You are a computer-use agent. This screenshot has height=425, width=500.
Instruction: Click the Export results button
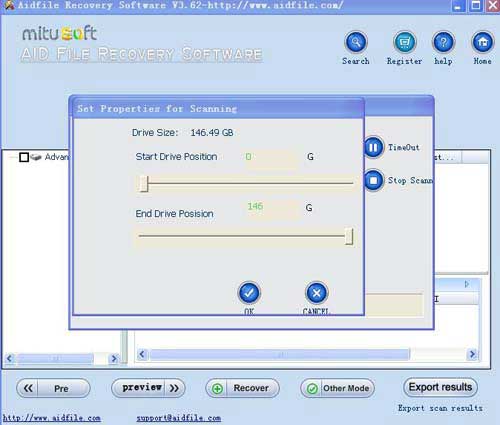point(440,387)
